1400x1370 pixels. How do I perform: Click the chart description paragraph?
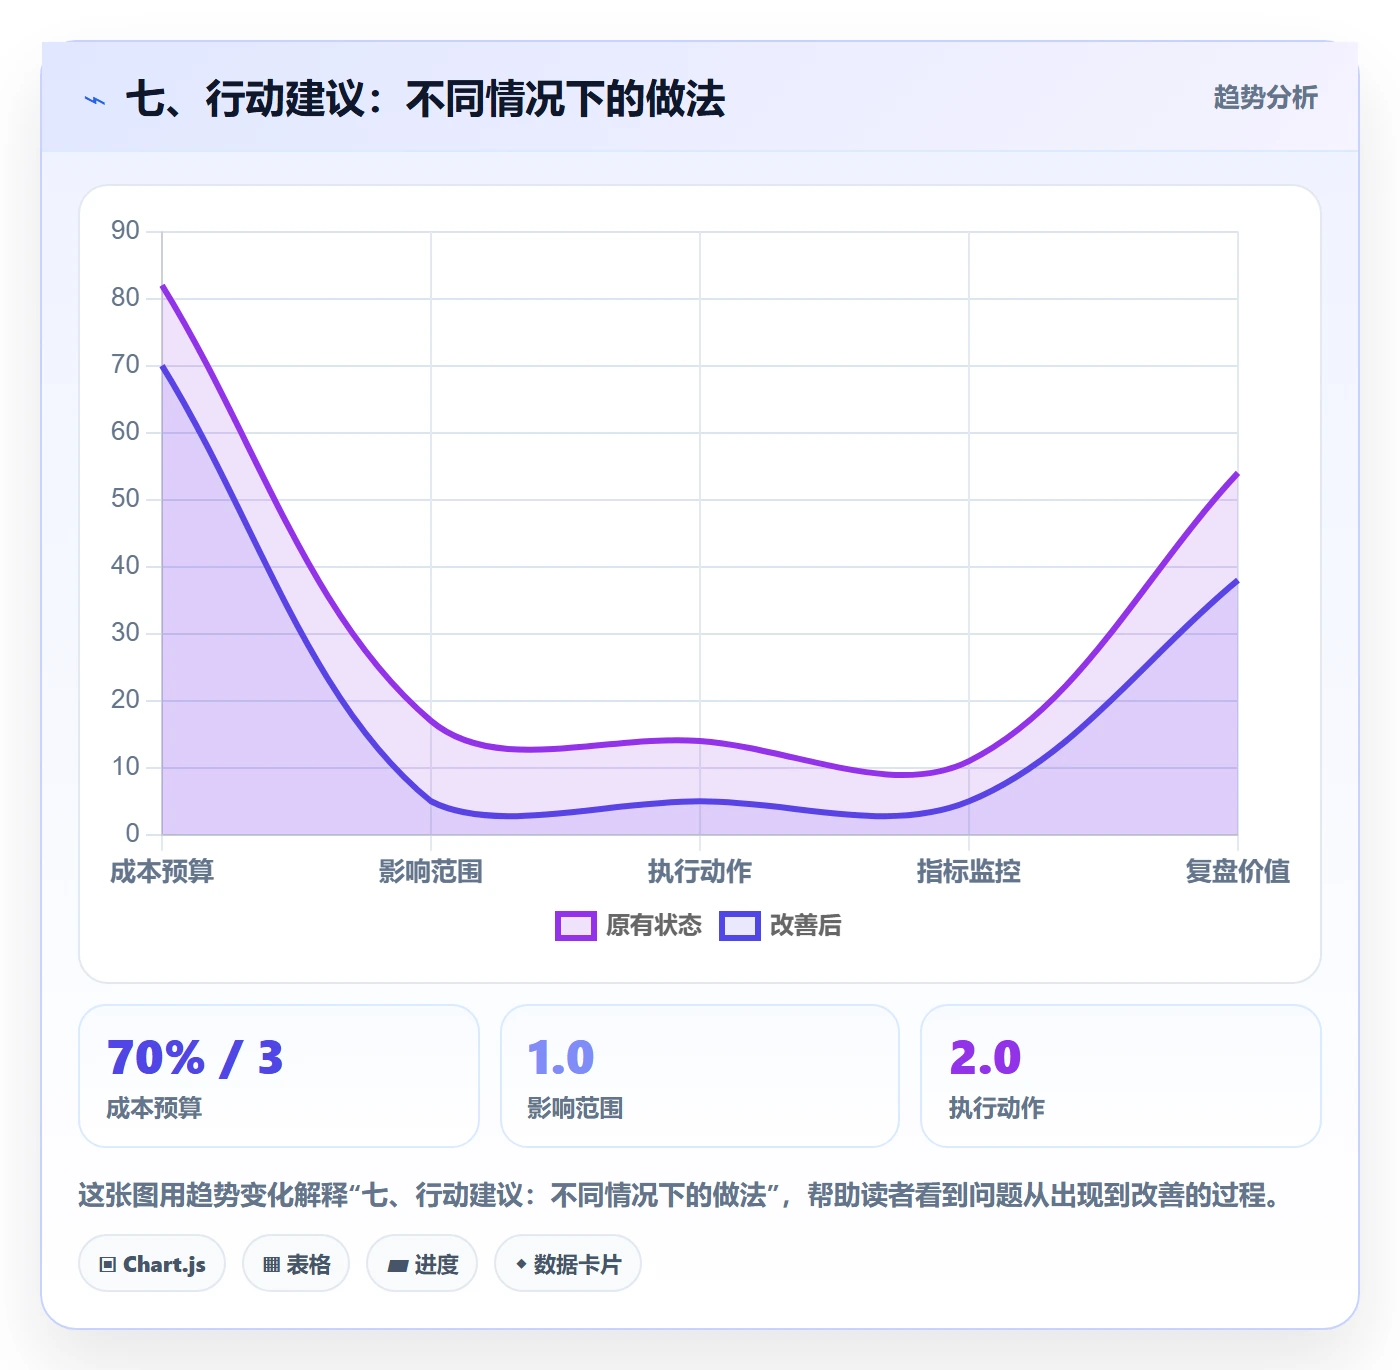680,1195
